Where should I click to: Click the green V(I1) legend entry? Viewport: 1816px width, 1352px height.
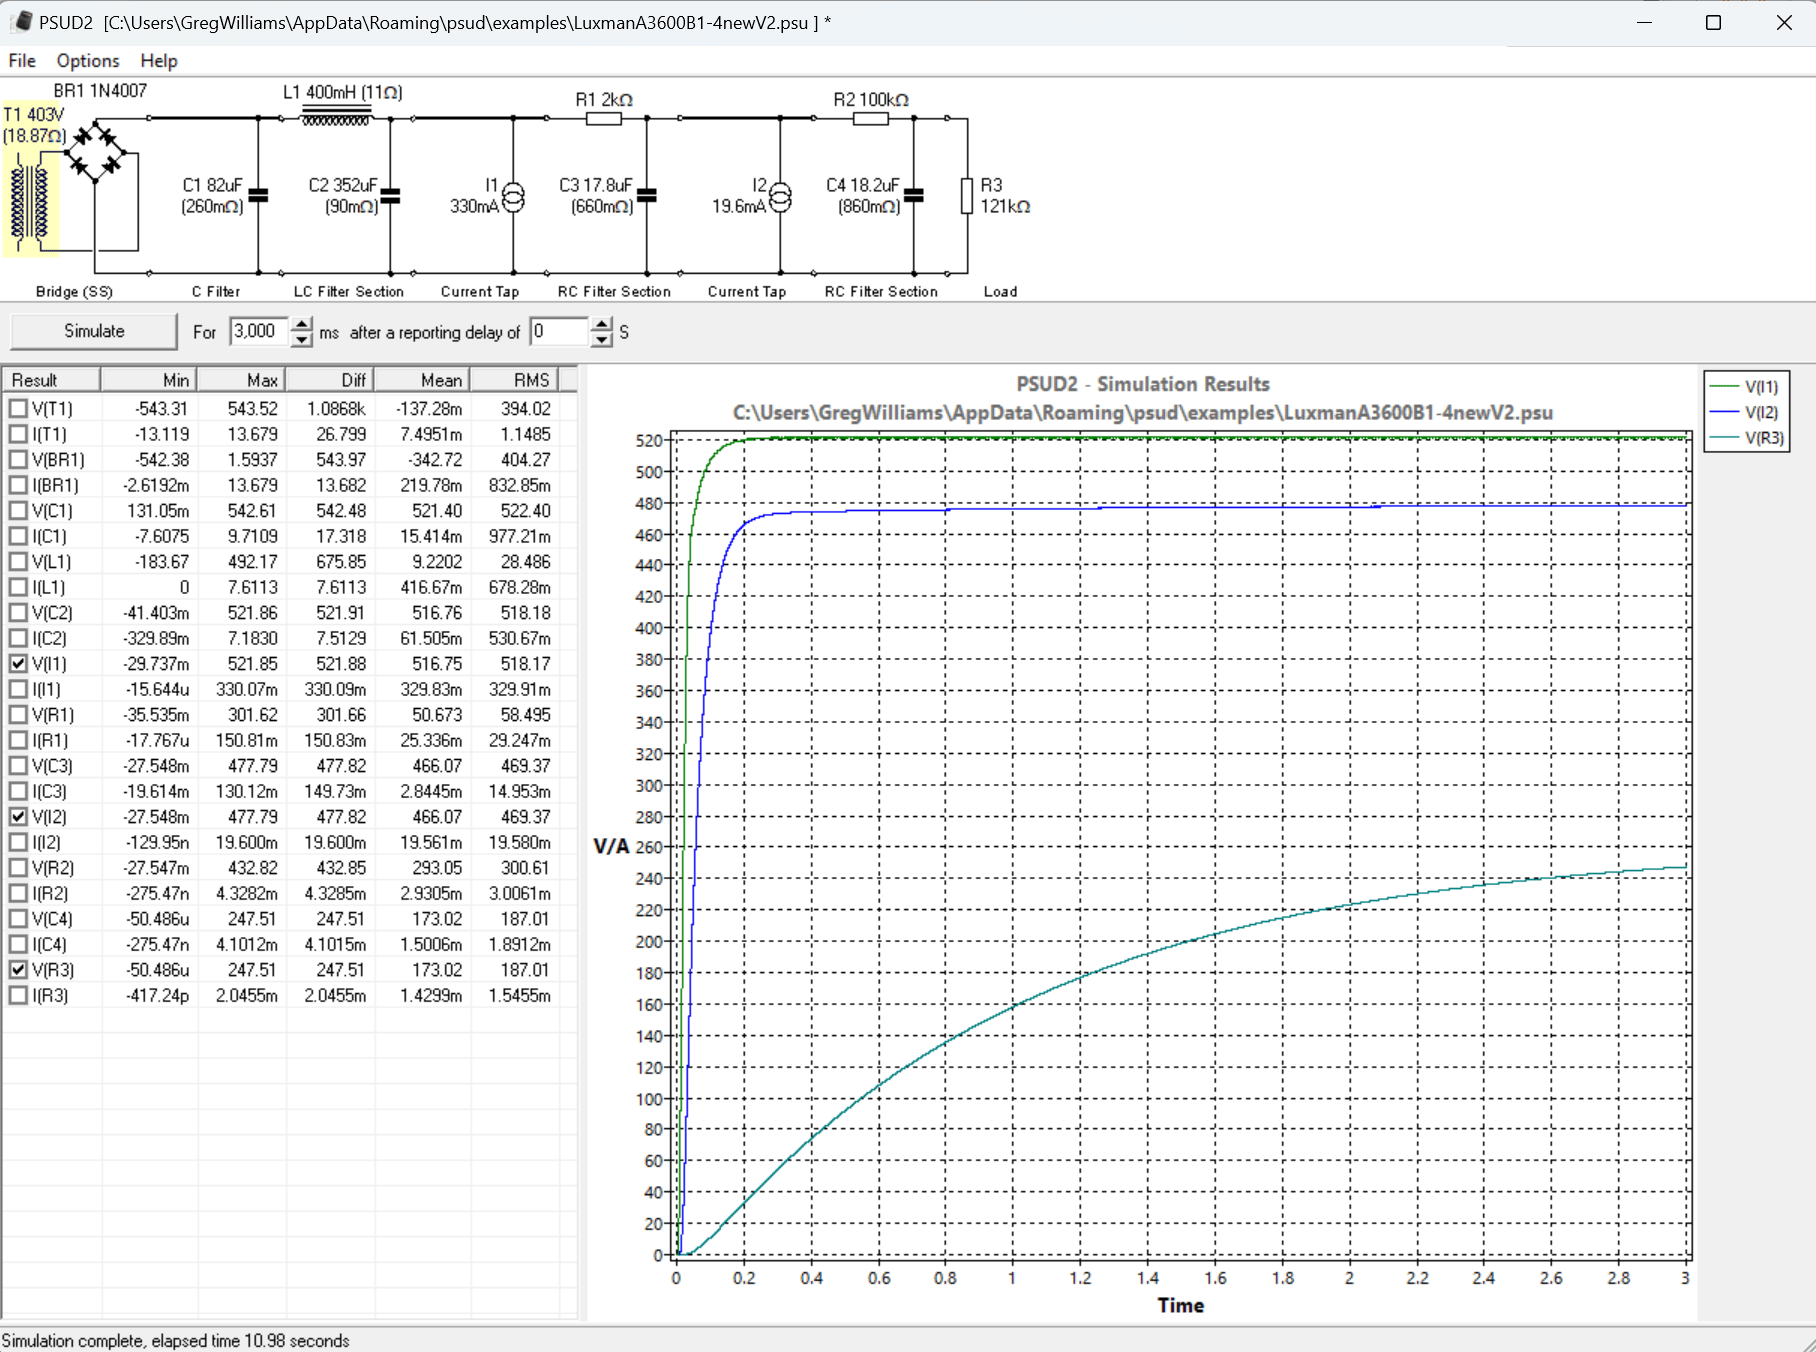1745,387
